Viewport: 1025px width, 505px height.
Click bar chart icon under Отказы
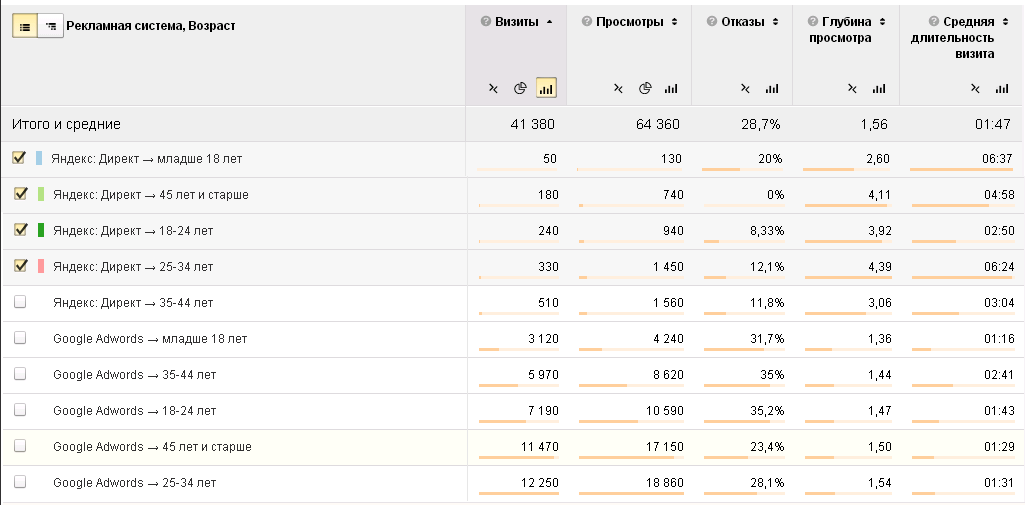pos(771,88)
